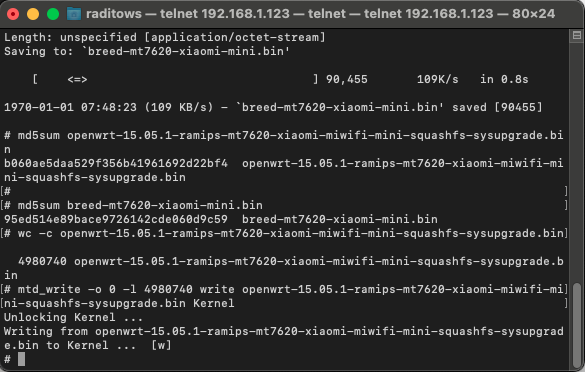Click the block cursor at the last prompt
This screenshot has height=372, width=585.
[22, 359]
